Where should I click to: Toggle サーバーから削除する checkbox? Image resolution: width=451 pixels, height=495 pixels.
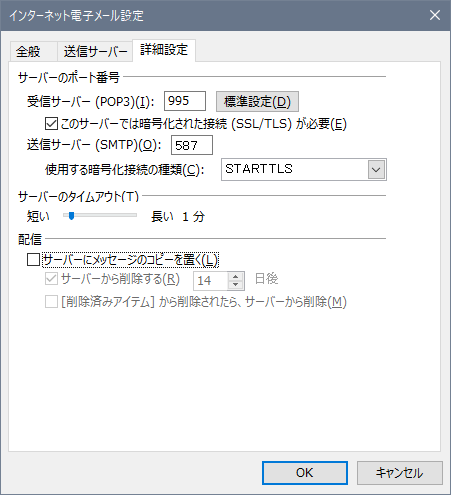click(51, 279)
